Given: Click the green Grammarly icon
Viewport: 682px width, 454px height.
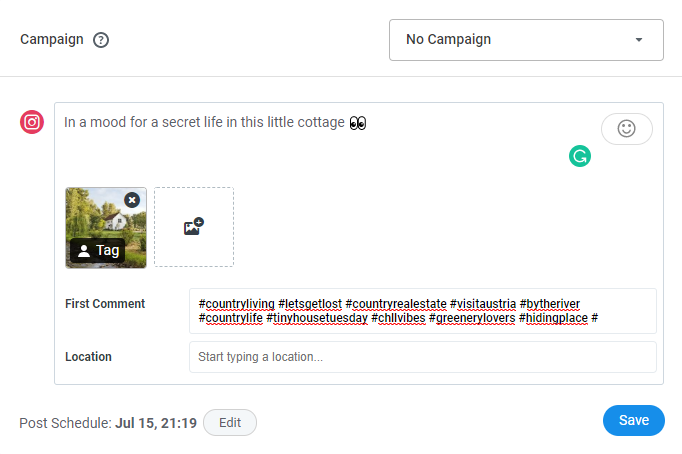Looking at the screenshot, I should [x=579, y=155].
